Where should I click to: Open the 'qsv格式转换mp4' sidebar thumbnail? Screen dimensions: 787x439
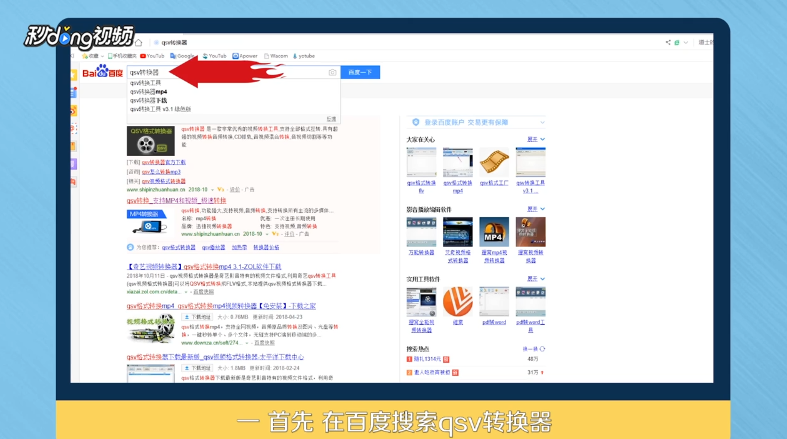458,162
